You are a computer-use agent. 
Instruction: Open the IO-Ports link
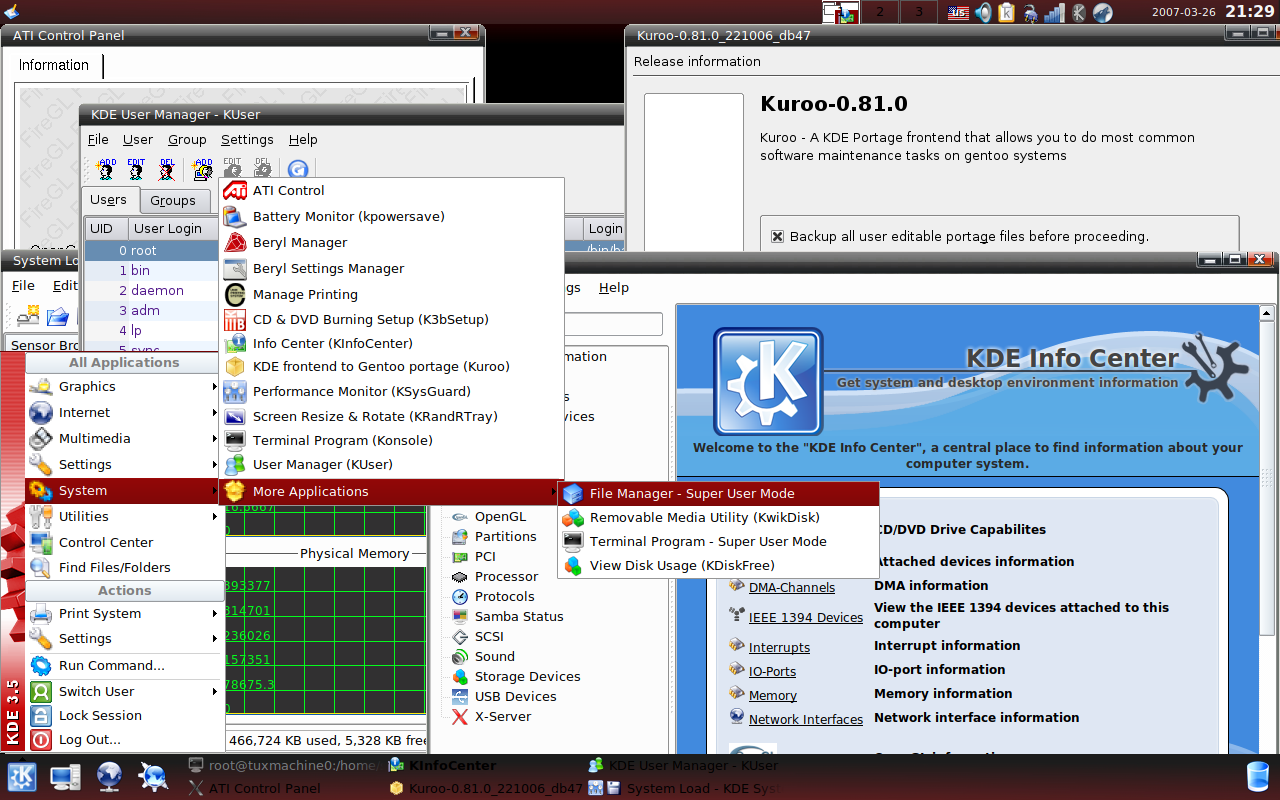[x=773, y=671]
